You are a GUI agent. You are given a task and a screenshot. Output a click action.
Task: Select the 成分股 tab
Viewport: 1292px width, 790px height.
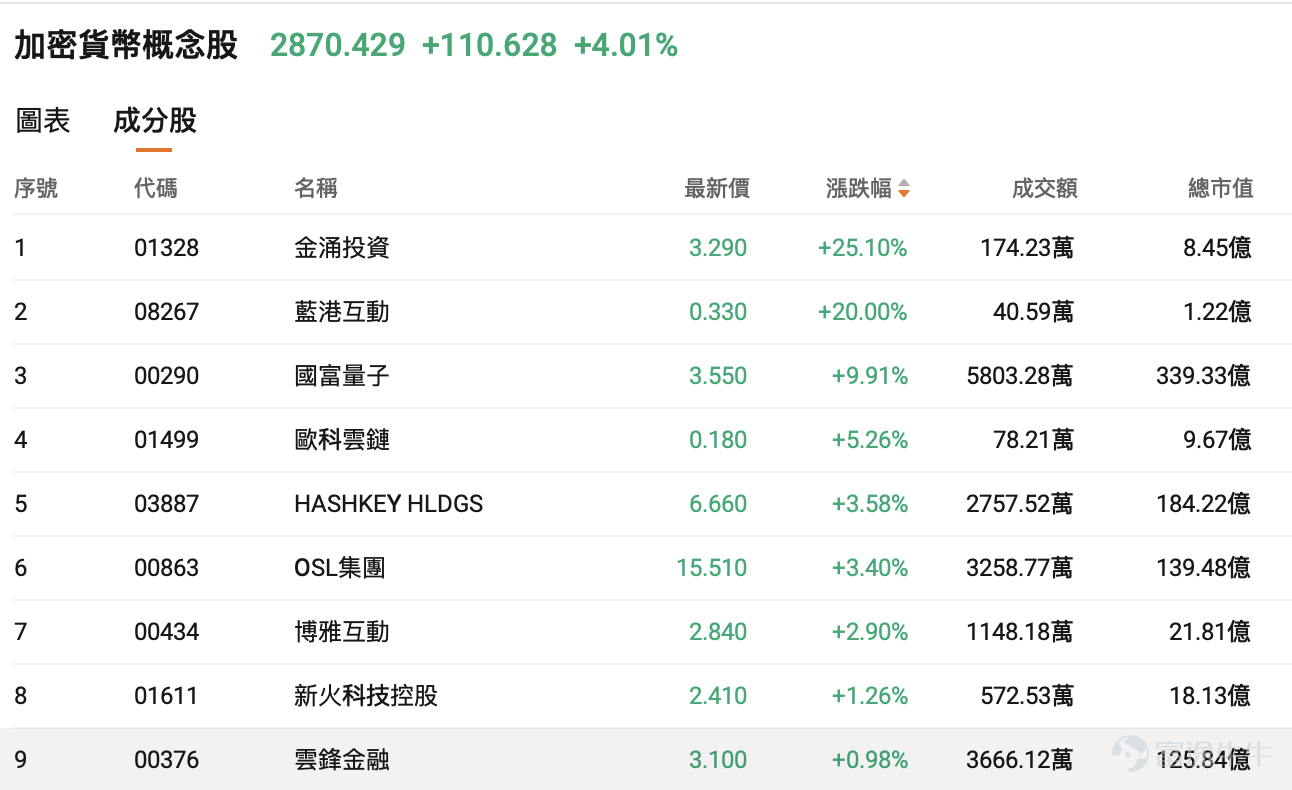coord(154,121)
